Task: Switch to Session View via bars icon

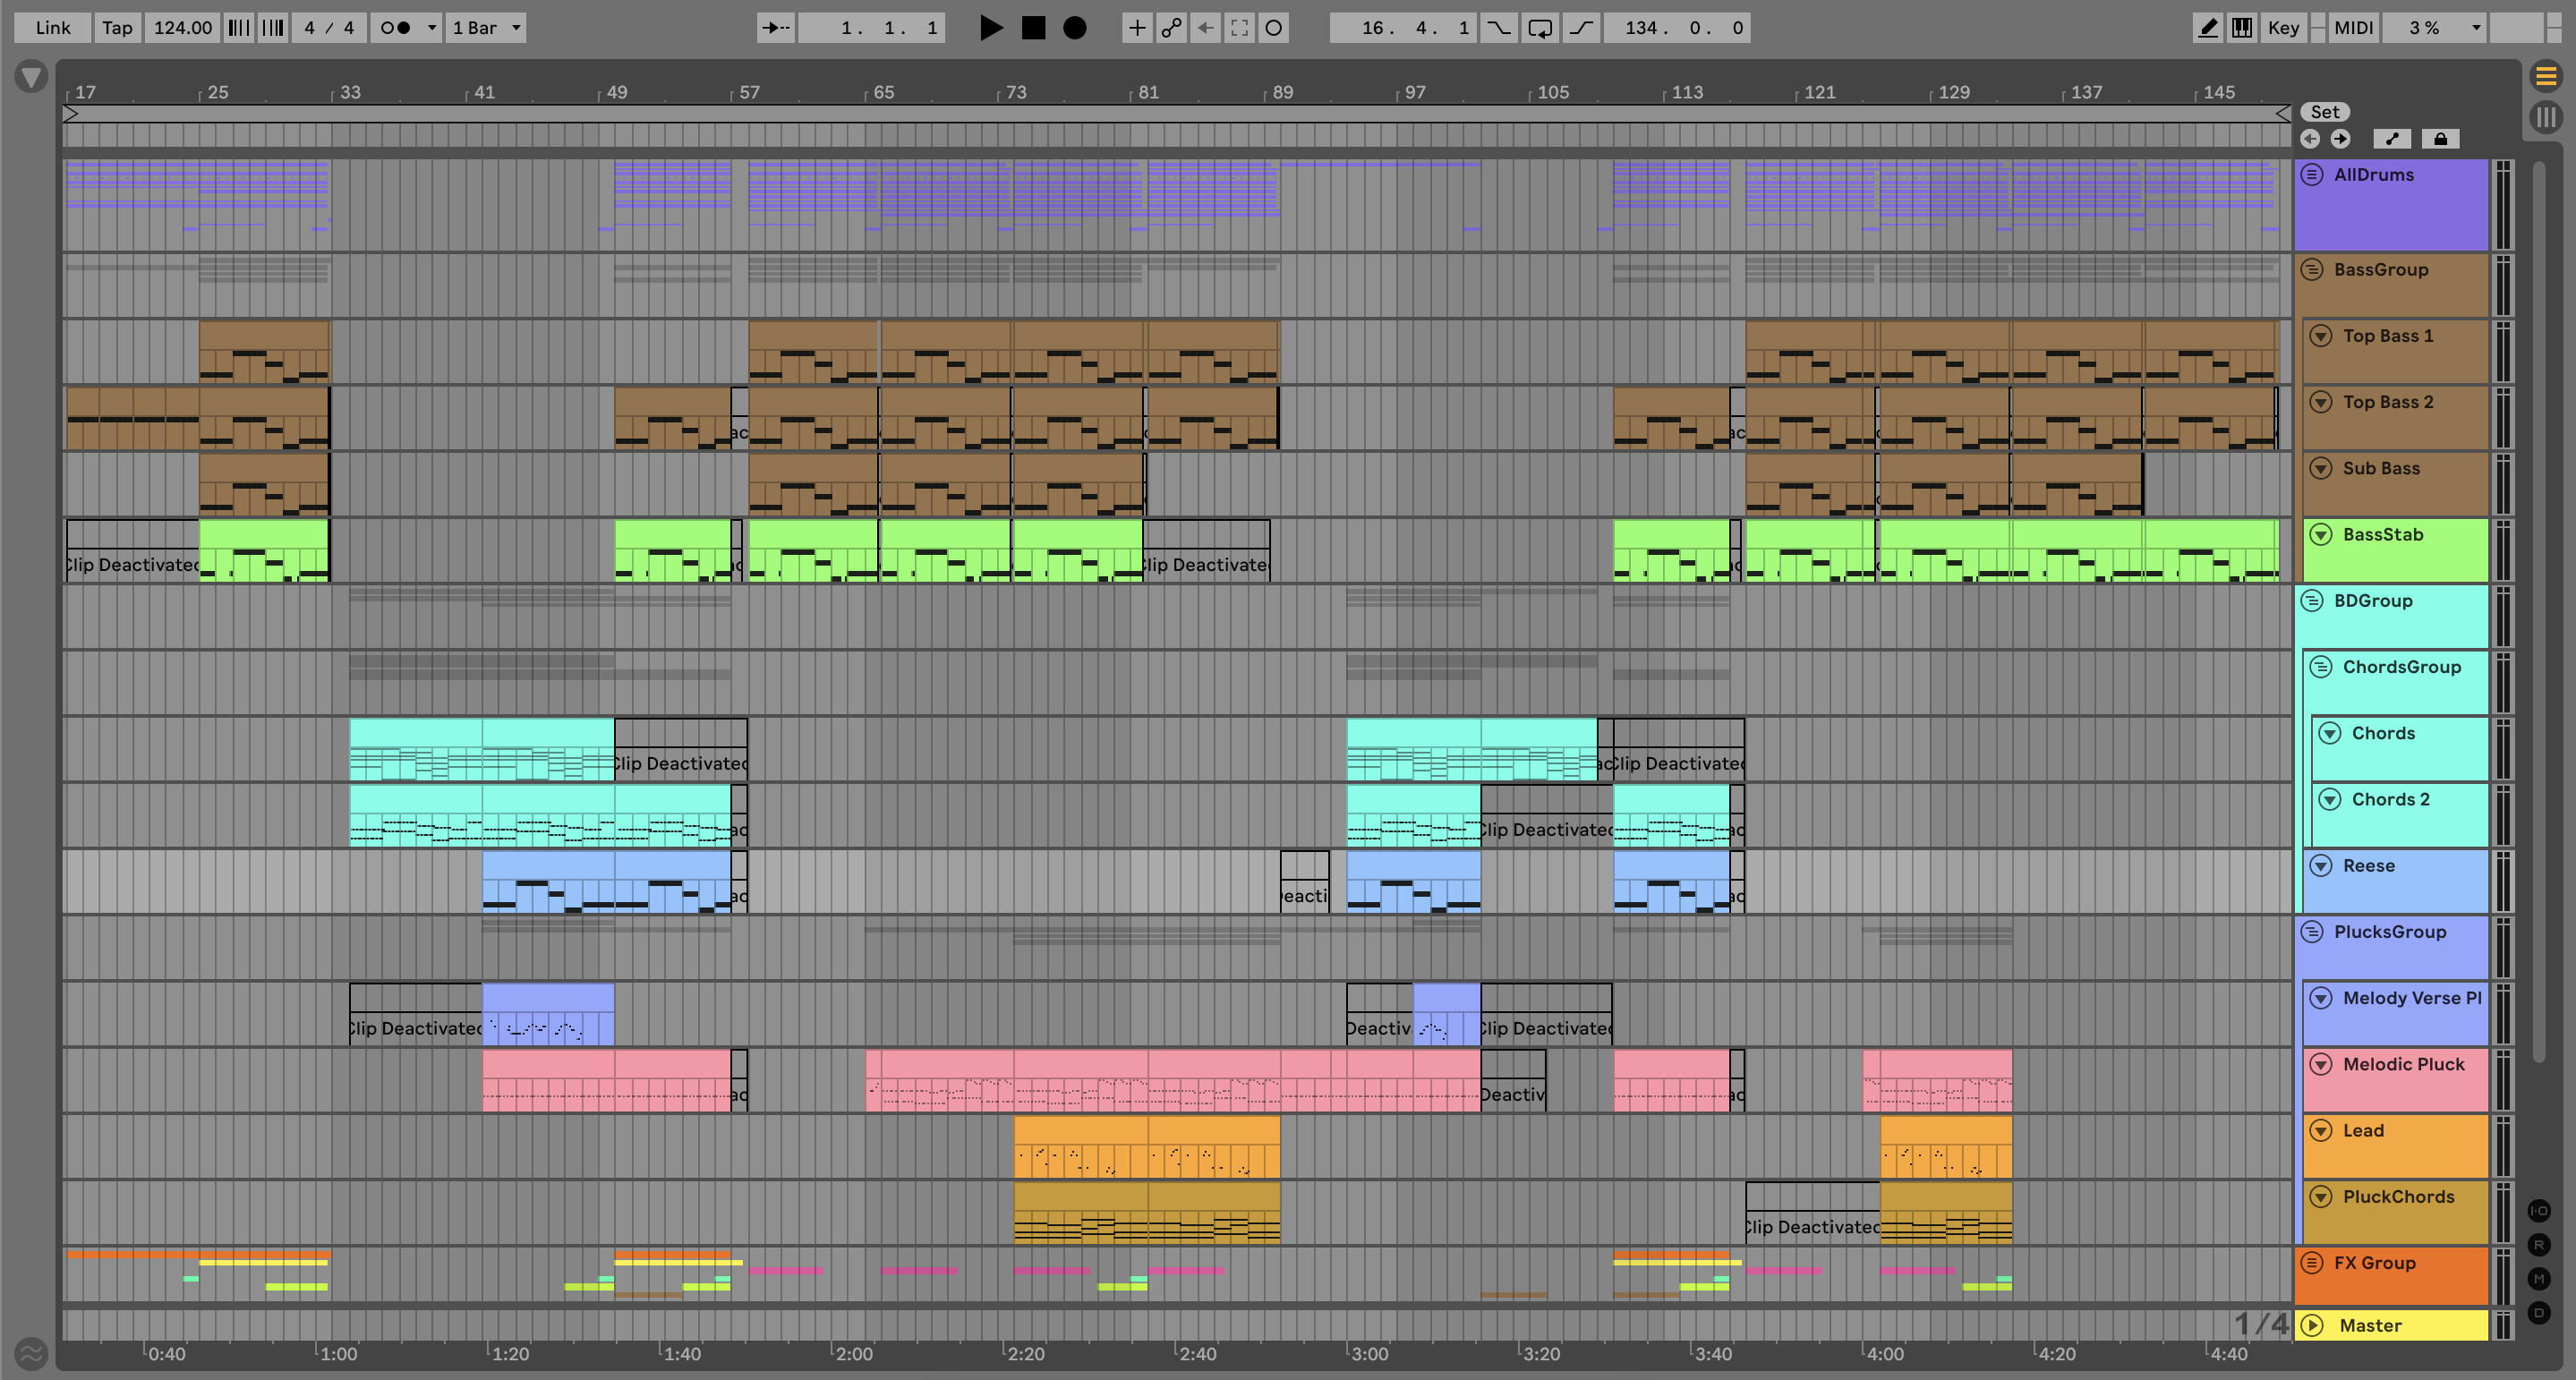Action: tap(2546, 117)
